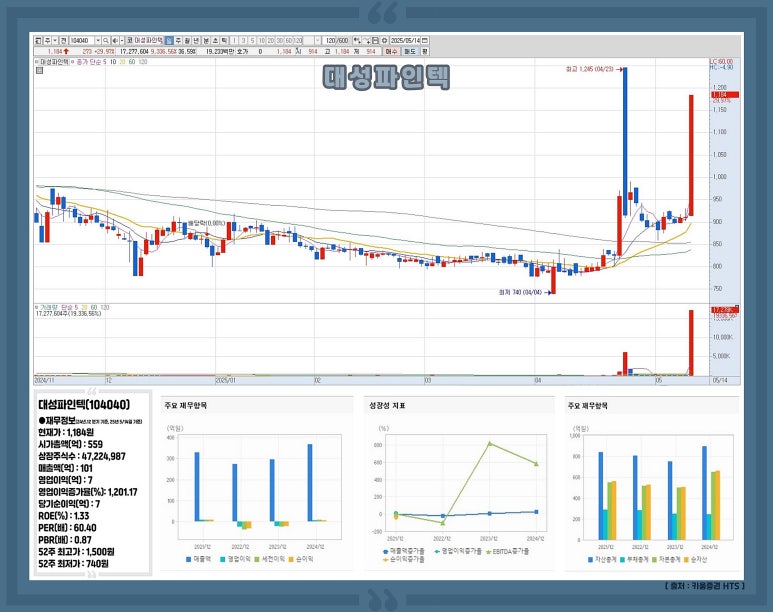Switch to 주 weekly chart period

(x=179, y=40)
